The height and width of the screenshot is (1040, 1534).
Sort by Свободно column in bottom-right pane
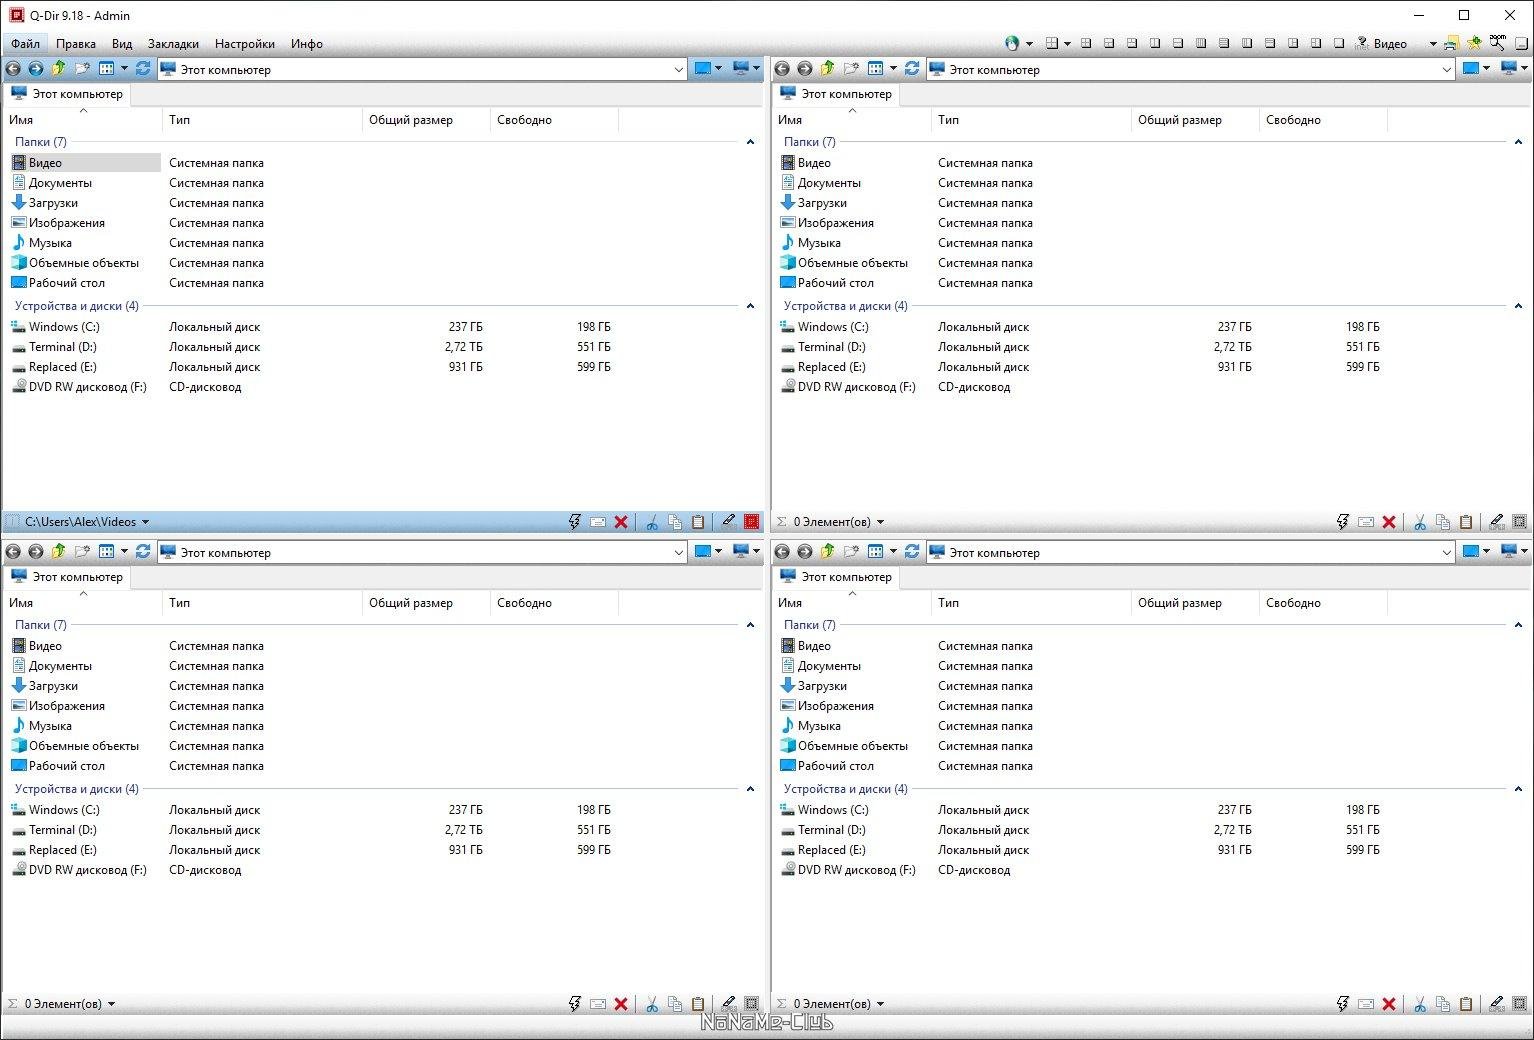[x=1293, y=603]
